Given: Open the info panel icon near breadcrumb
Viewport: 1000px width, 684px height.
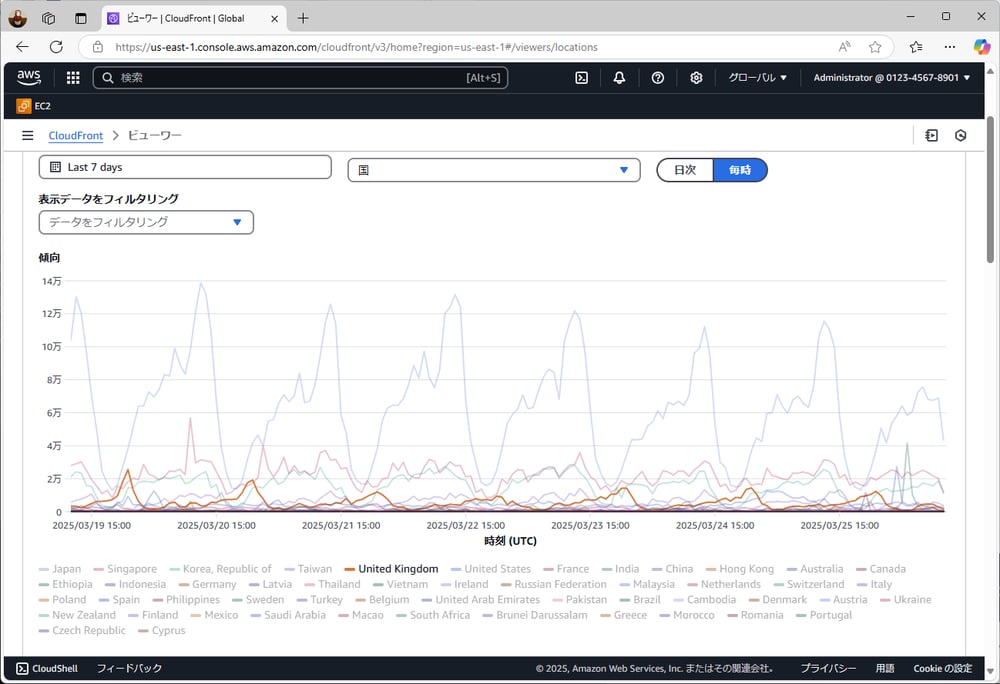Looking at the screenshot, I should click(931, 135).
